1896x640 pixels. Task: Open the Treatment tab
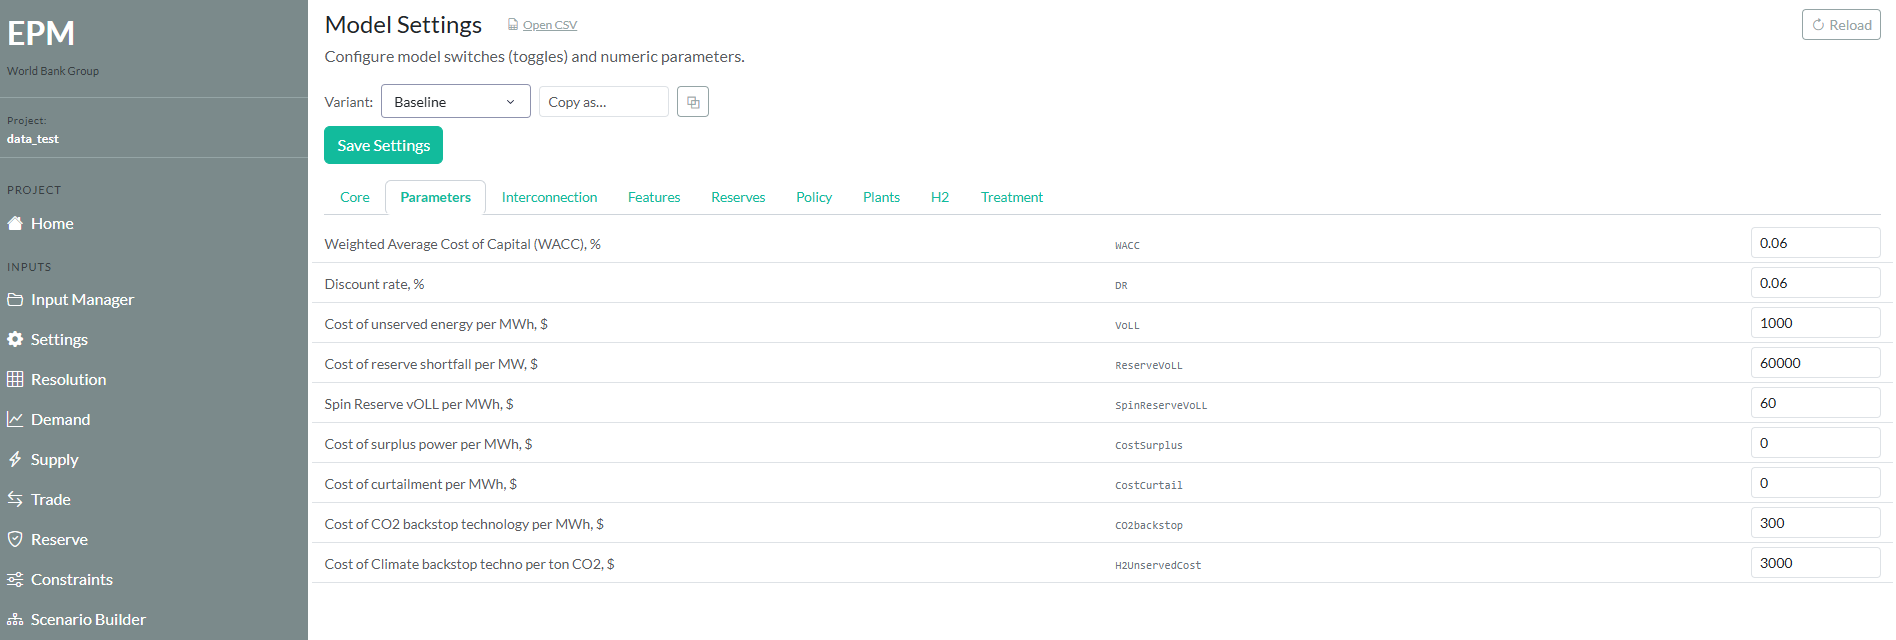(x=1012, y=197)
